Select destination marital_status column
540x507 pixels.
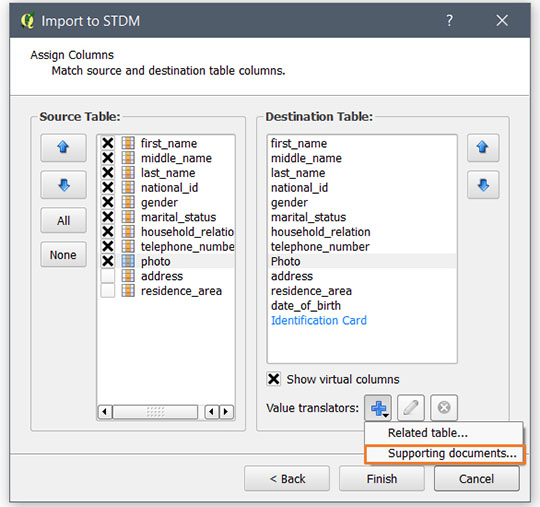362,217
